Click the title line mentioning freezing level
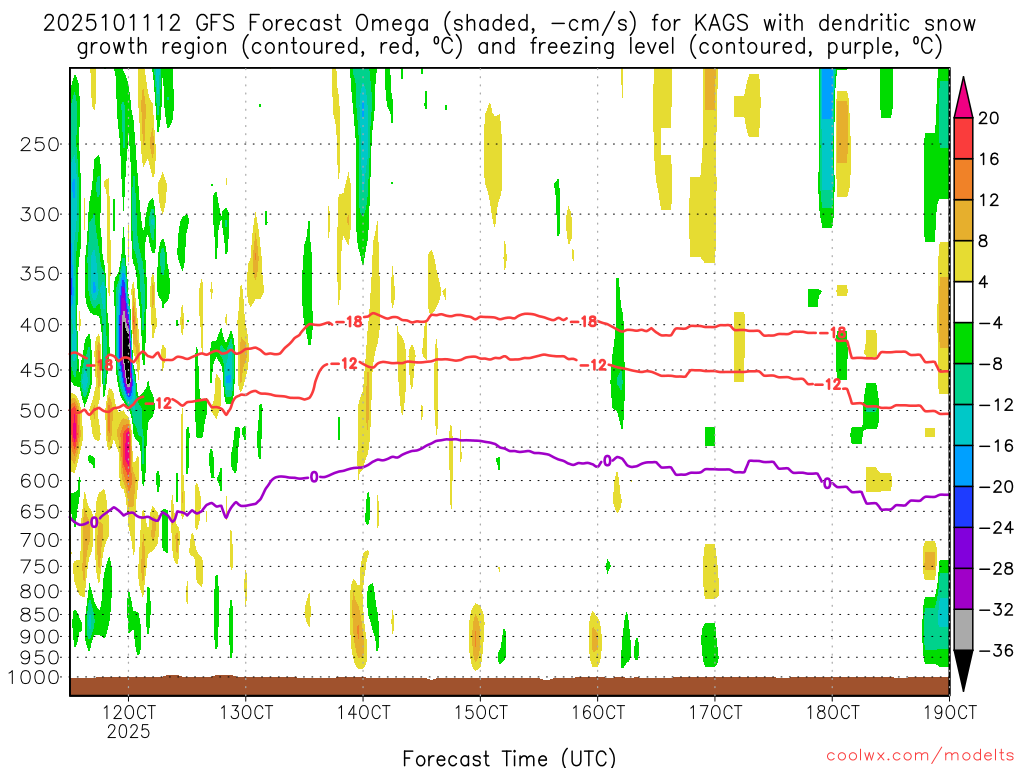 point(509,47)
